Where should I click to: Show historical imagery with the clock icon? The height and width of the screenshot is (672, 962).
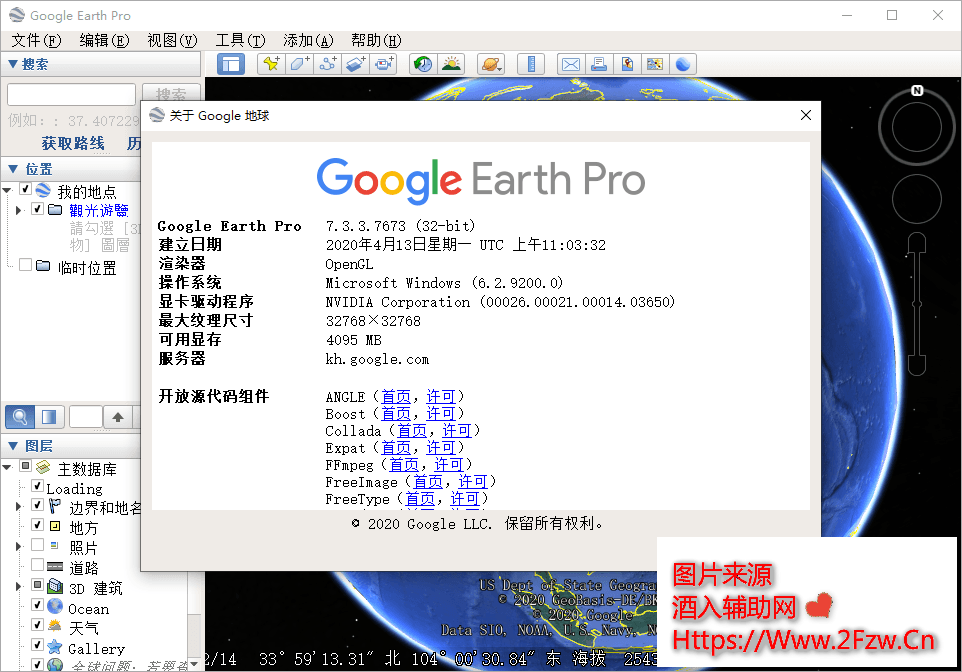[x=423, y=64]
